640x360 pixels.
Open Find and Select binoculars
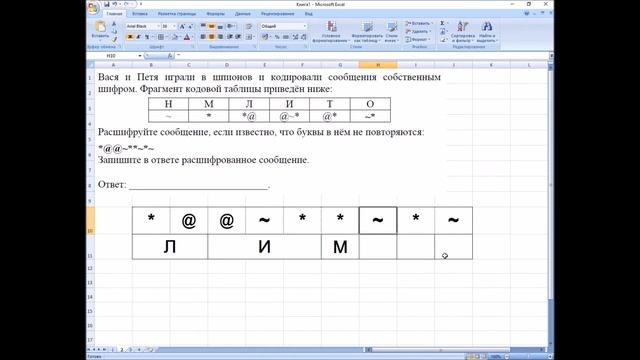487,31
